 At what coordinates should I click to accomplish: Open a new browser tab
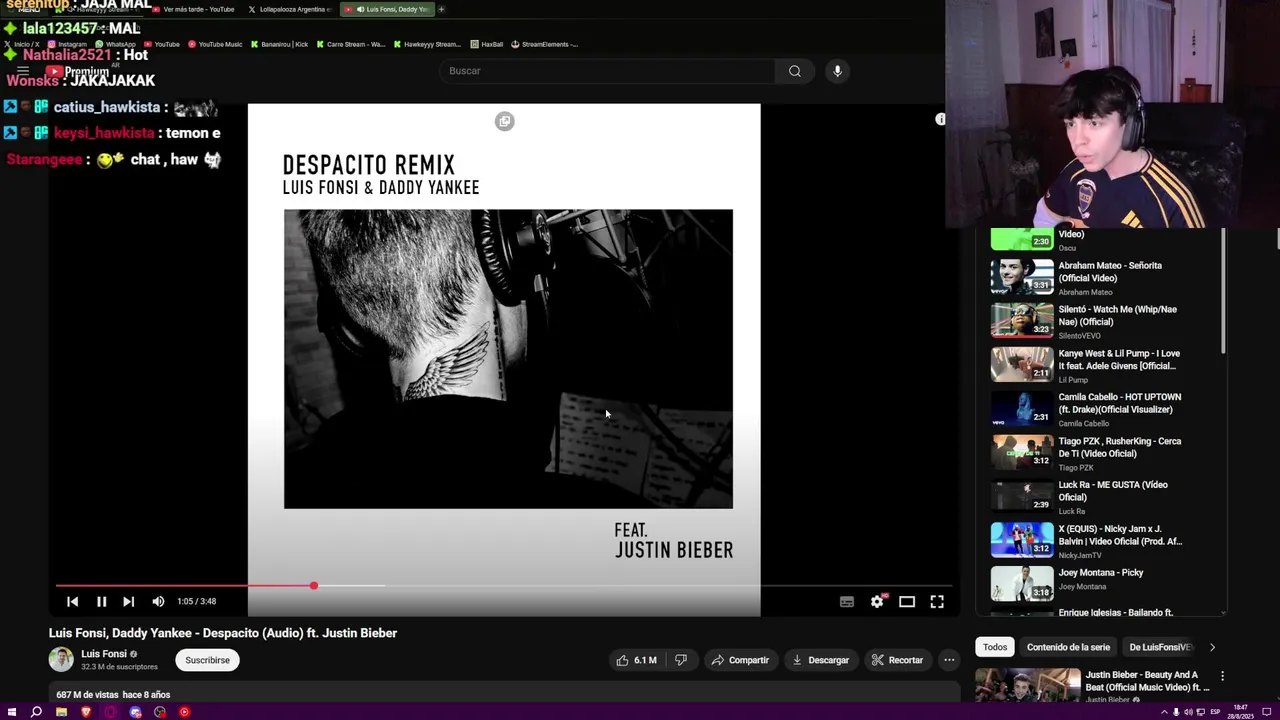441,9
